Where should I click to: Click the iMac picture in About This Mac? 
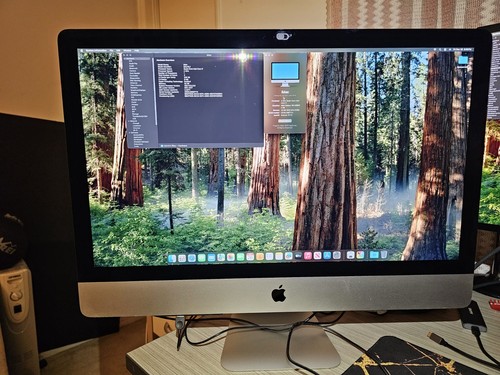pos(285,75)
